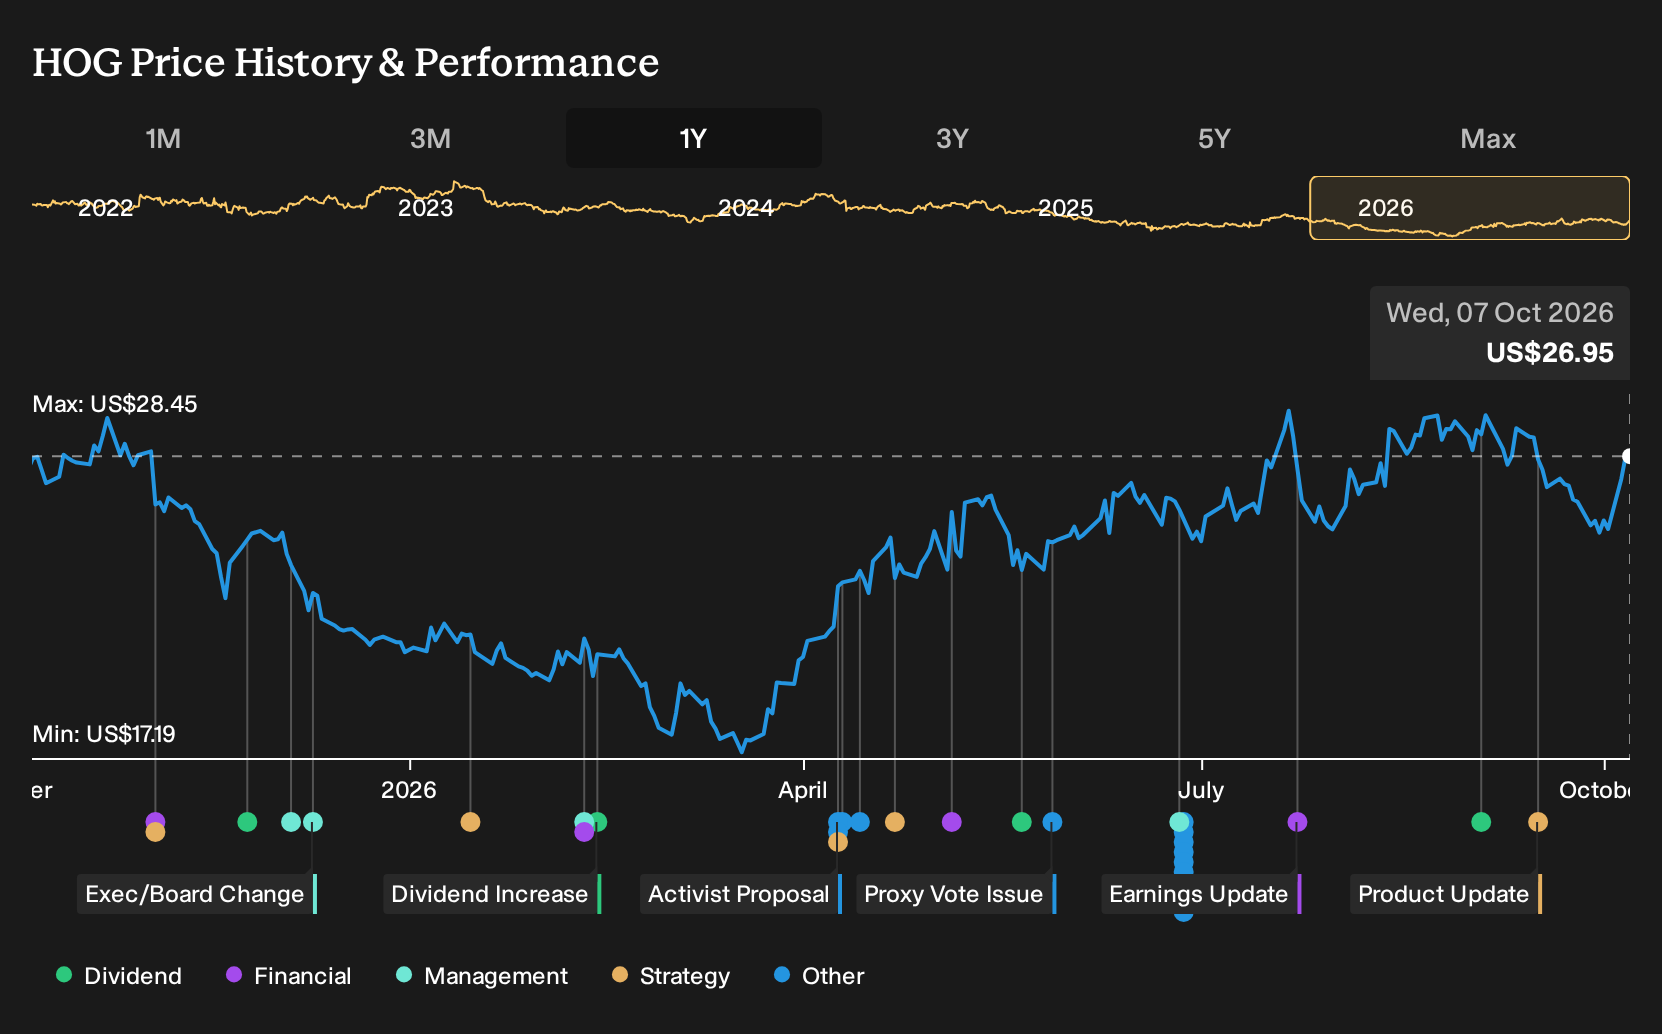The width and height of the screenshot is (1662, 1034).
Task: Click the orange strategy dot right of April
Action: [895, 822]
